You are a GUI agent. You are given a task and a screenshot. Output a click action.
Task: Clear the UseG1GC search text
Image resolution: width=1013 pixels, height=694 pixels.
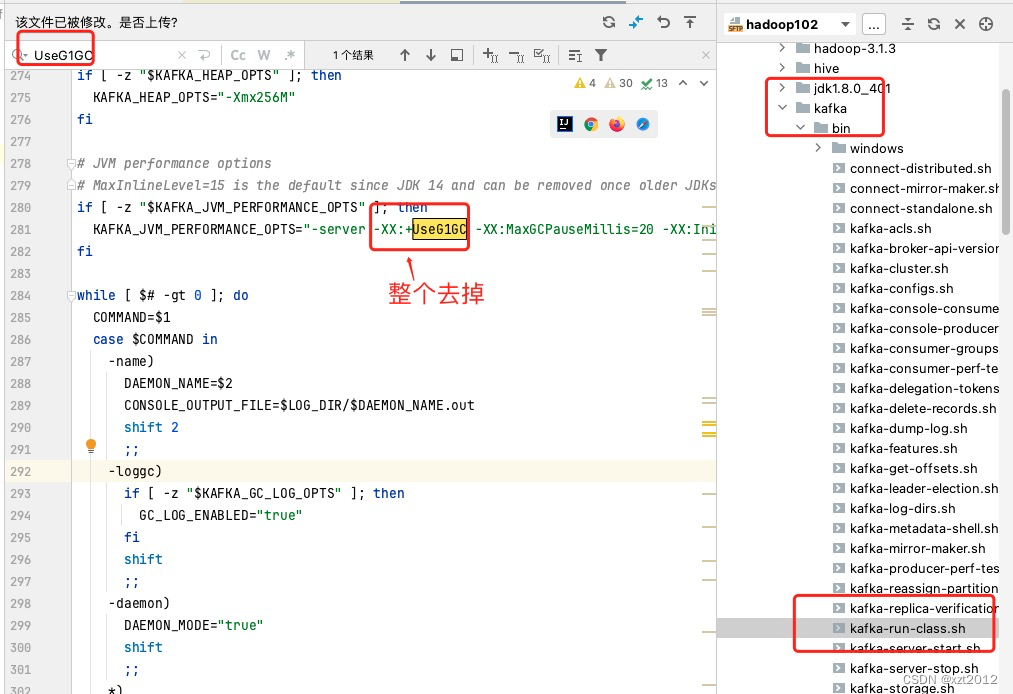coord(182,56)
